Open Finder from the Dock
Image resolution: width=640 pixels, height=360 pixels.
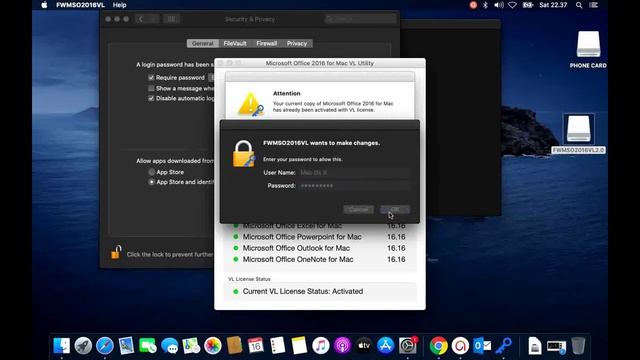click(62, 346)
